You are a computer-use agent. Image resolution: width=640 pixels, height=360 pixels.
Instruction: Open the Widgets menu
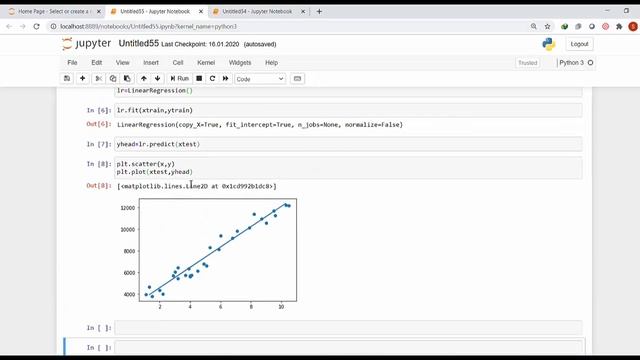(240, 62)
